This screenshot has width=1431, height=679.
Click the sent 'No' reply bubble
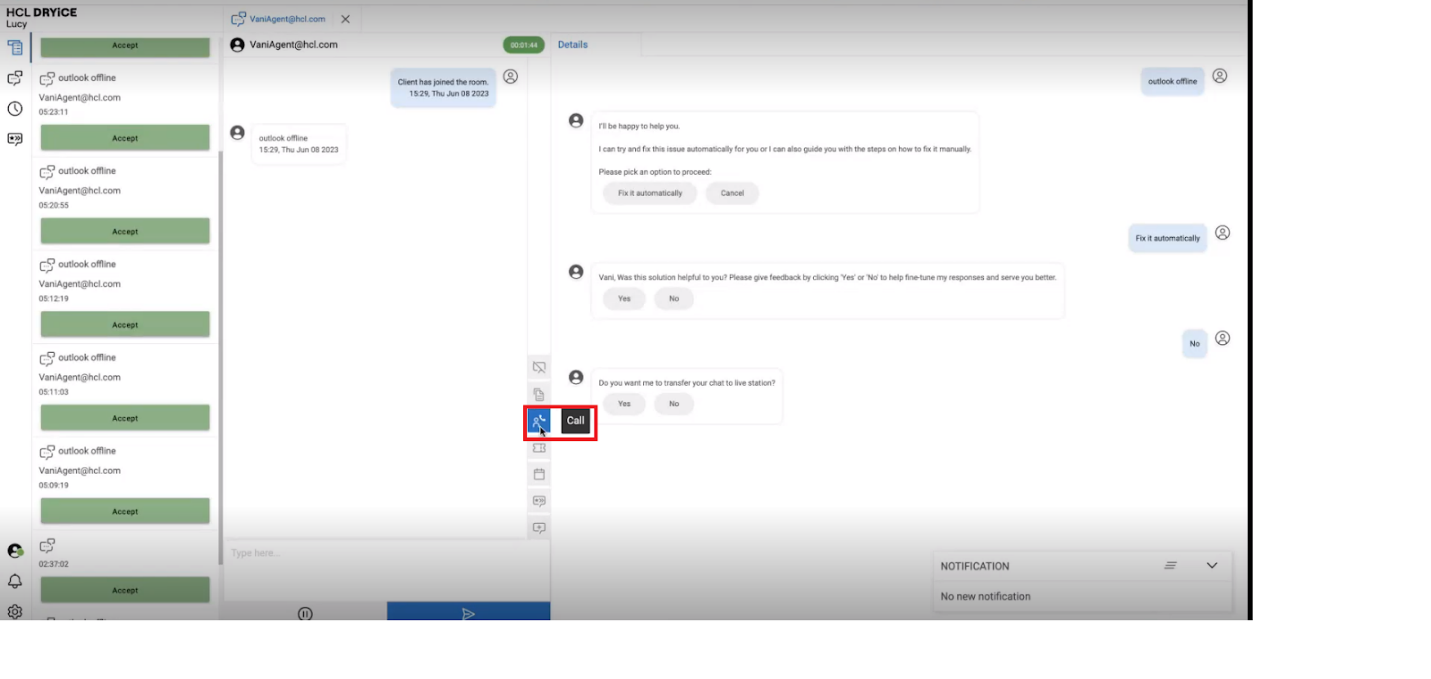1194,343
